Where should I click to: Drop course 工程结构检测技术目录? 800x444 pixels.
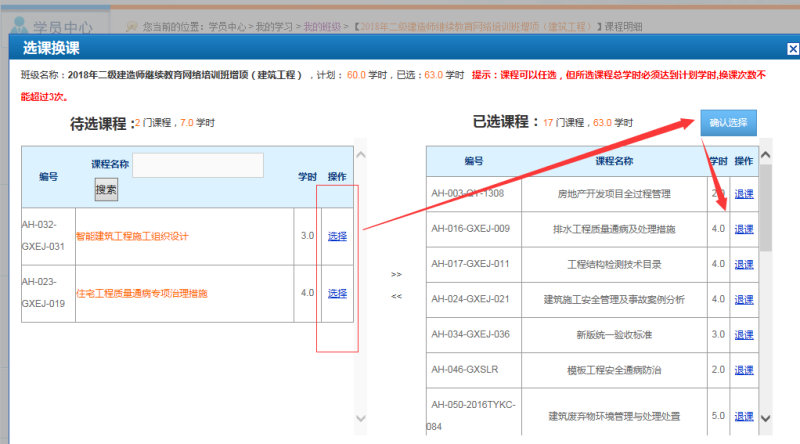(744, 264)
